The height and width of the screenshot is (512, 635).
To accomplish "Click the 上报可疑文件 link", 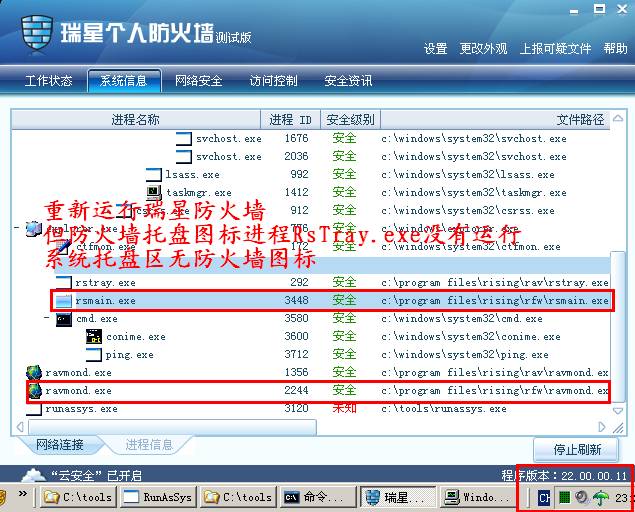I will point(556,49).
